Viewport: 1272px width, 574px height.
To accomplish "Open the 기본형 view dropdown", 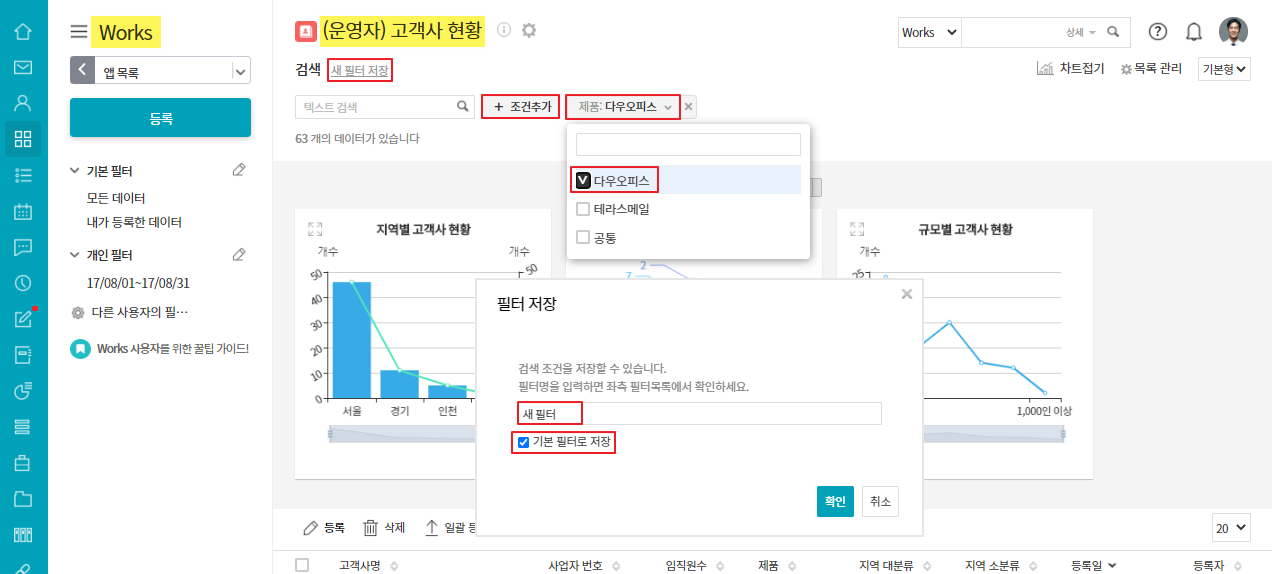I will [1224, 69].
